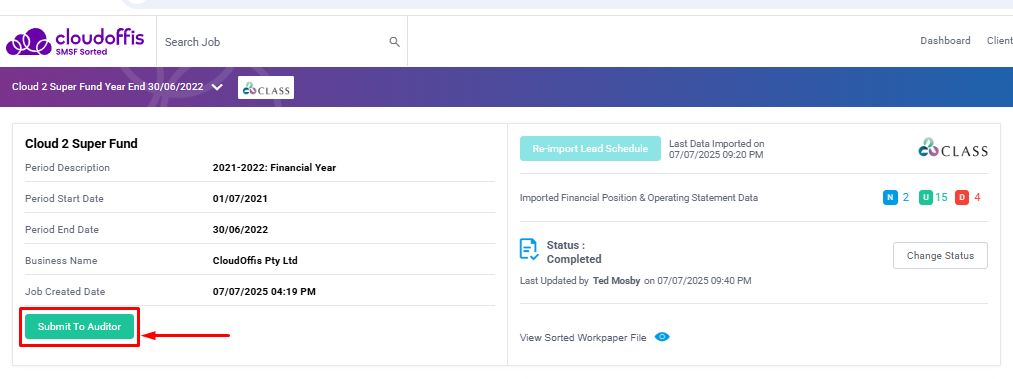1013x379 pixels.
Task: Click the count 4 next to D badge
Action: point(977,198)
